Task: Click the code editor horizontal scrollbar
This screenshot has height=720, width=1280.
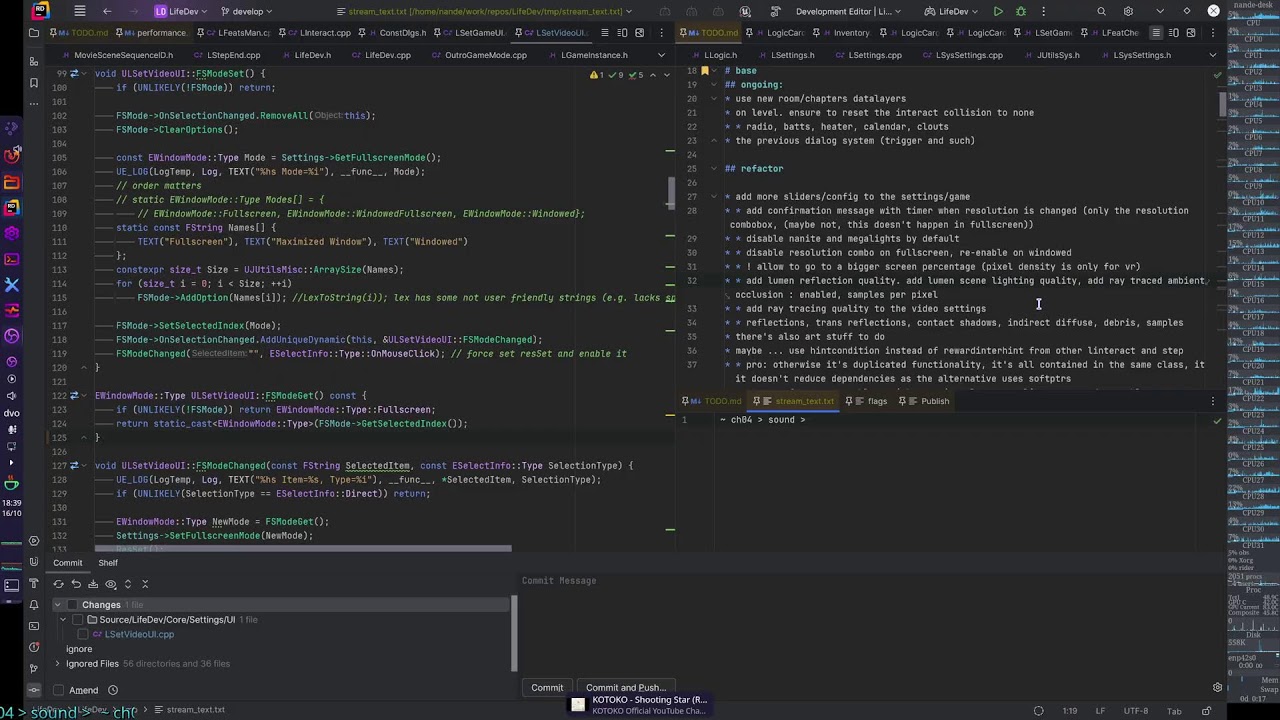Action: click(x=304, y=549)
